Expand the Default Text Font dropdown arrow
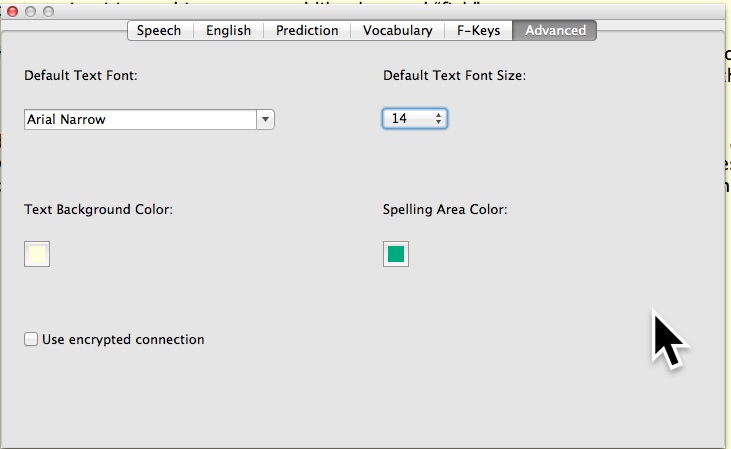 (265, 120)
